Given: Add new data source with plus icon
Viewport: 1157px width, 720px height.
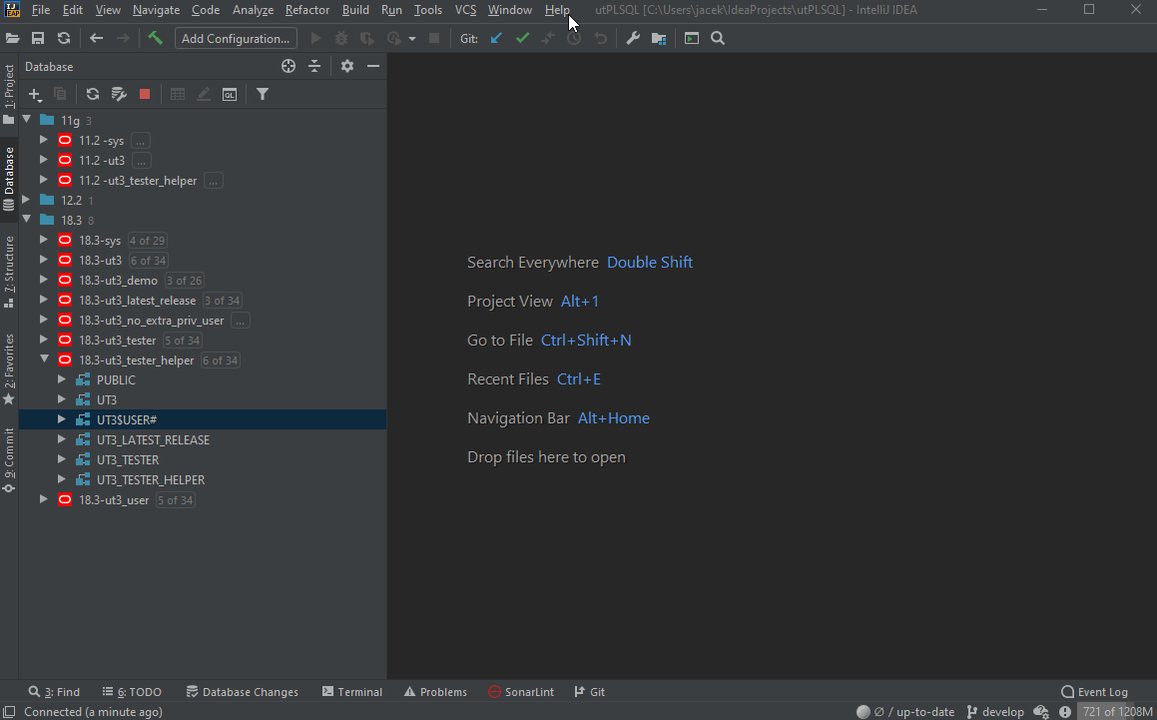Looking at the screenshot, I should click(x=35, y=94).
